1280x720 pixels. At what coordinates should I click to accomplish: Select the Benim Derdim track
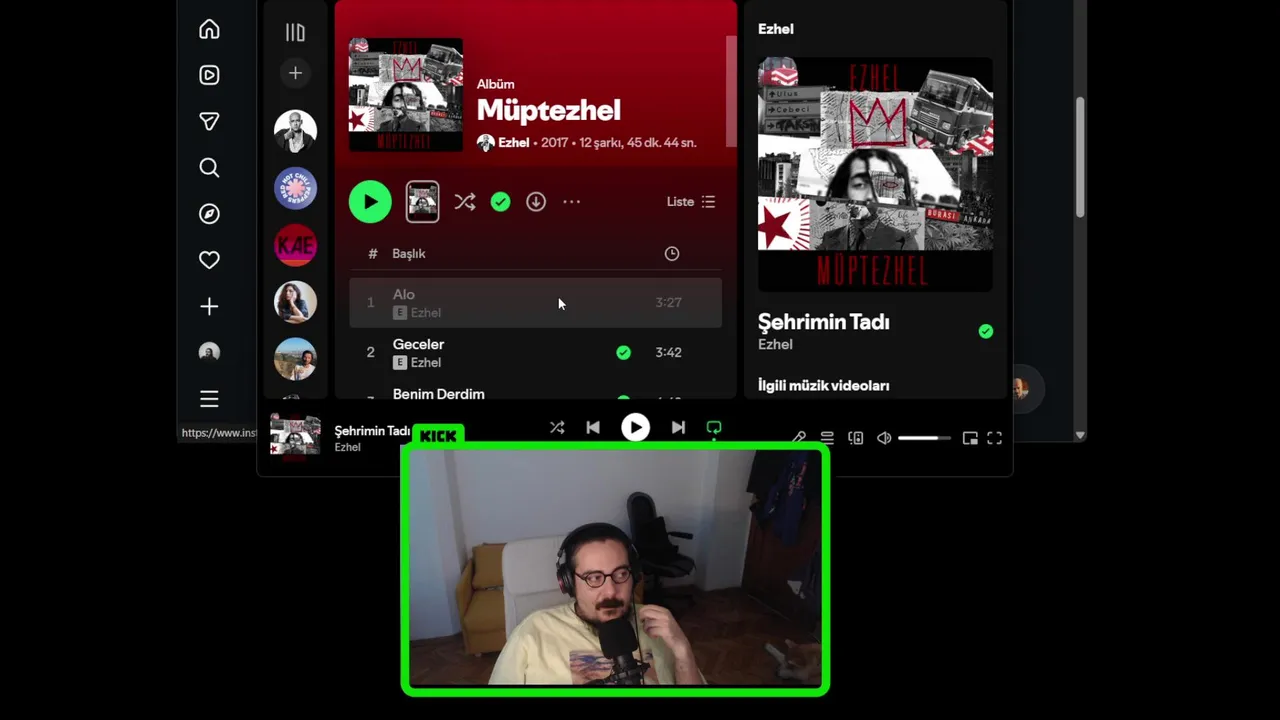(x=438, y=394)
